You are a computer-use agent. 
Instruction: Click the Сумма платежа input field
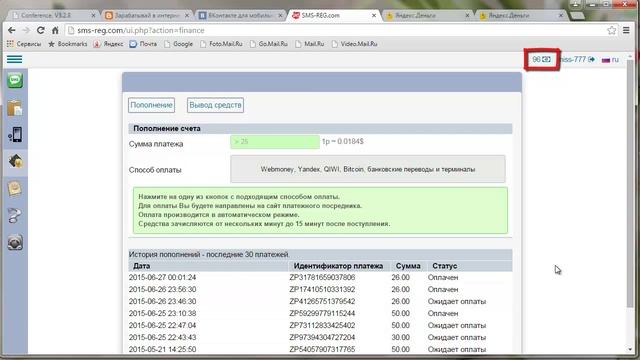275,142
